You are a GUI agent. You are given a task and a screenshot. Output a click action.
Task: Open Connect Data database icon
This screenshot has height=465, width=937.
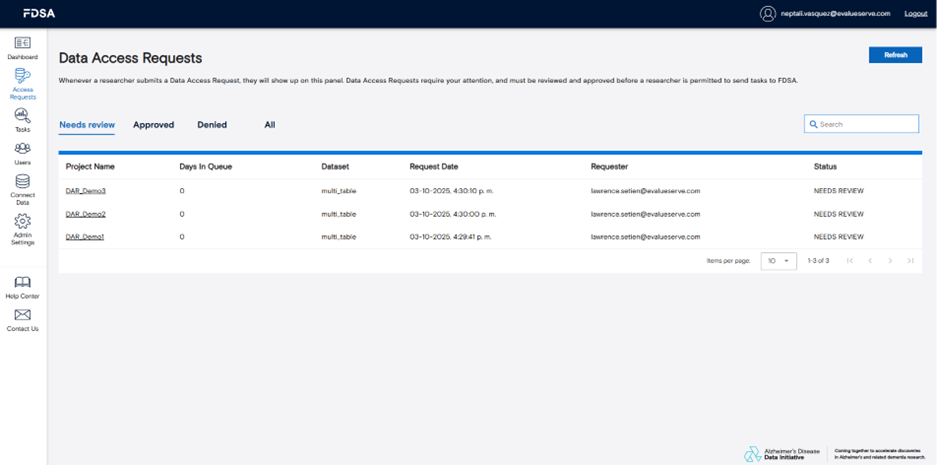tap(22, 183)
